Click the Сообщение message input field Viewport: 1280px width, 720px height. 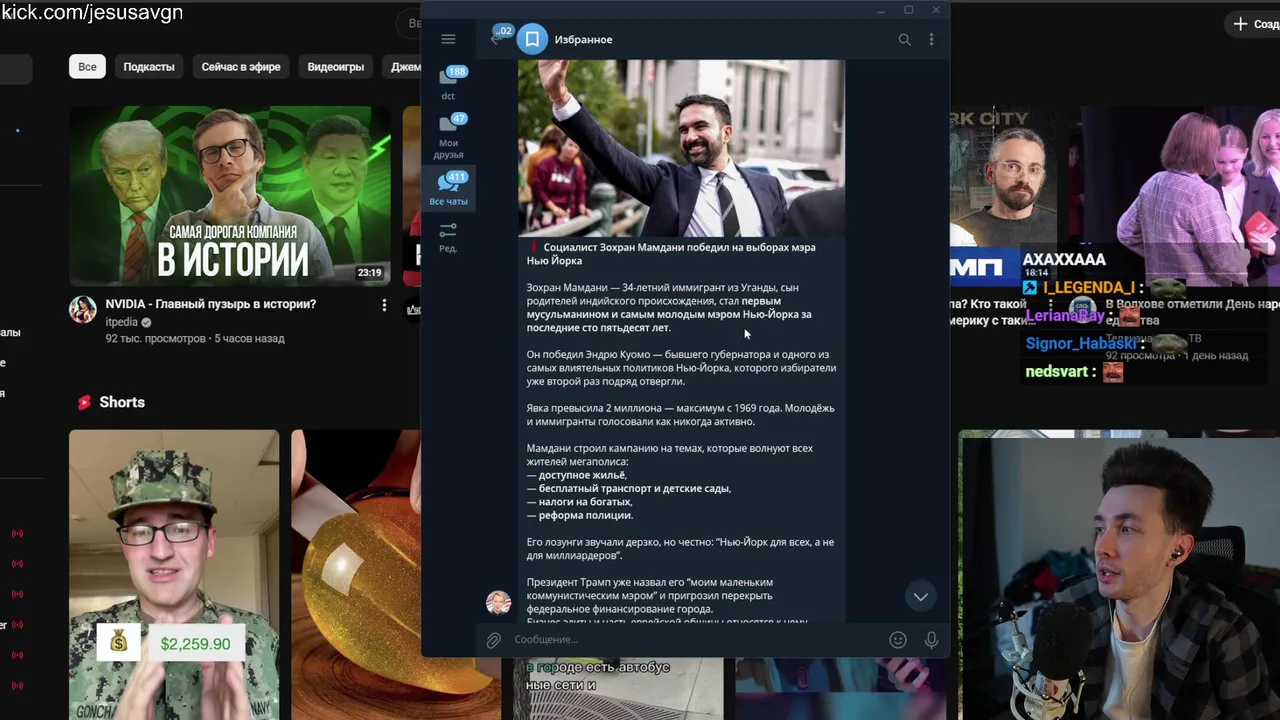tap(695, 640)
